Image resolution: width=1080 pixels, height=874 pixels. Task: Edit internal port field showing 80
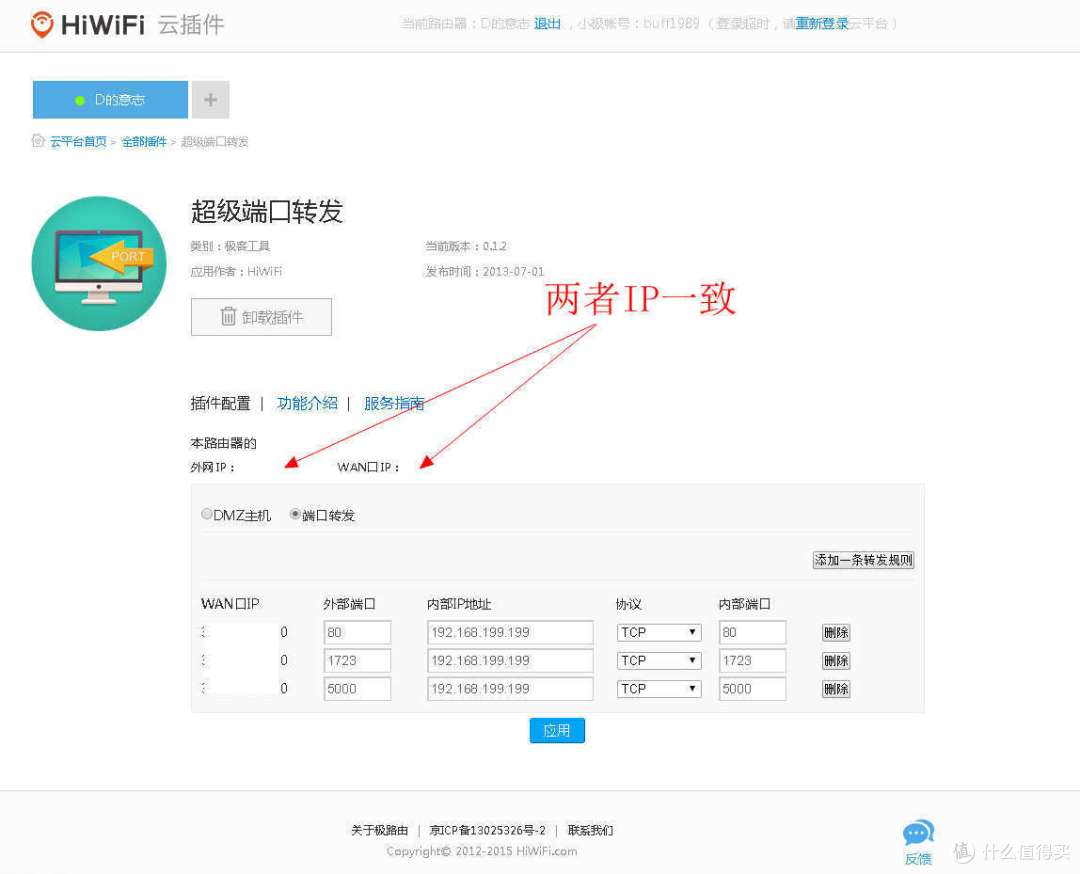click(x=752, y=632)
